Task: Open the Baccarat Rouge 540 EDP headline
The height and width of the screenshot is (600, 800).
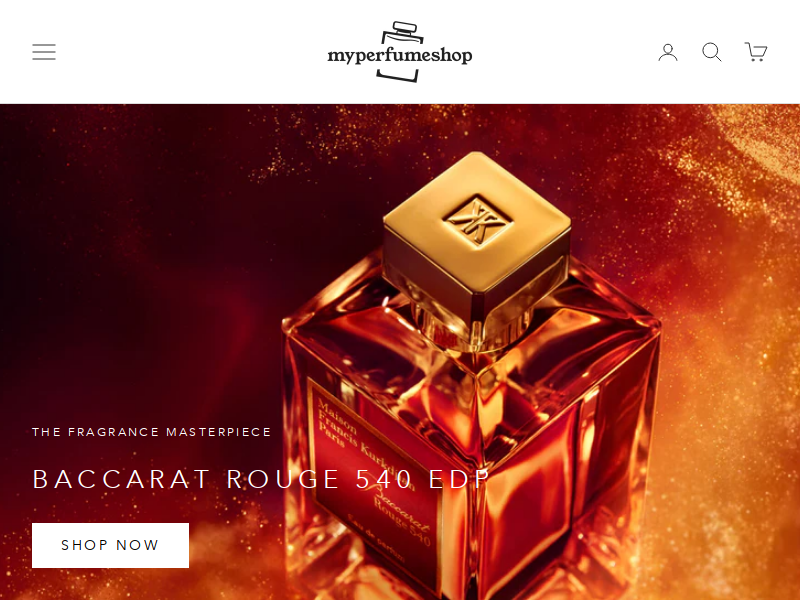Action: [261, 479]
